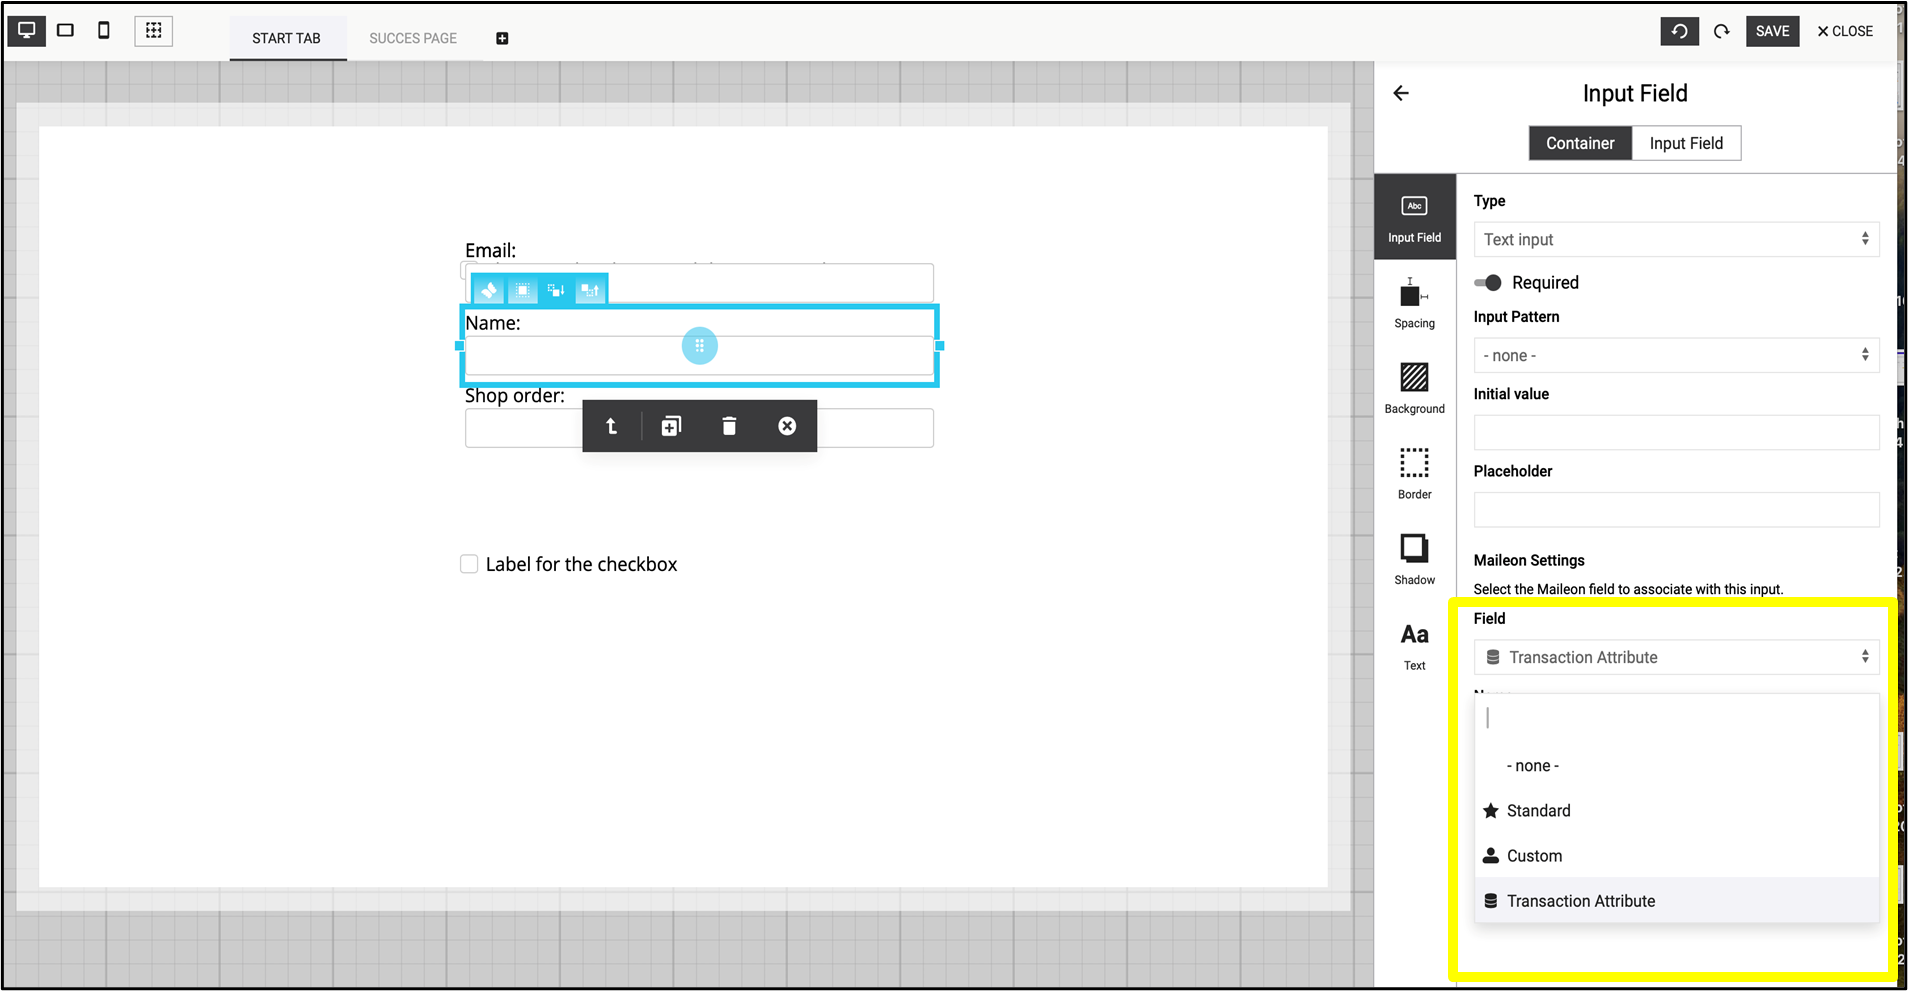Viewport: 1908px width, 991px height.
Task: Select the Container tab
Action: click(1580, 143)
